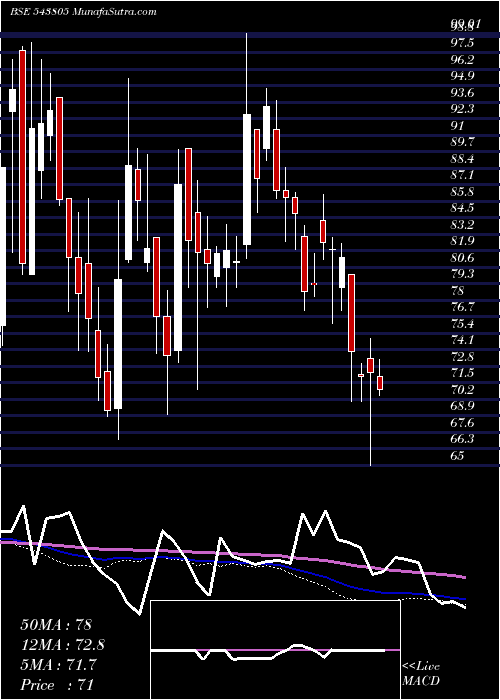The width and height of the screenshot is (500, 700).
Task: Click the 76.7 price axis label
Action: point(462,307)
